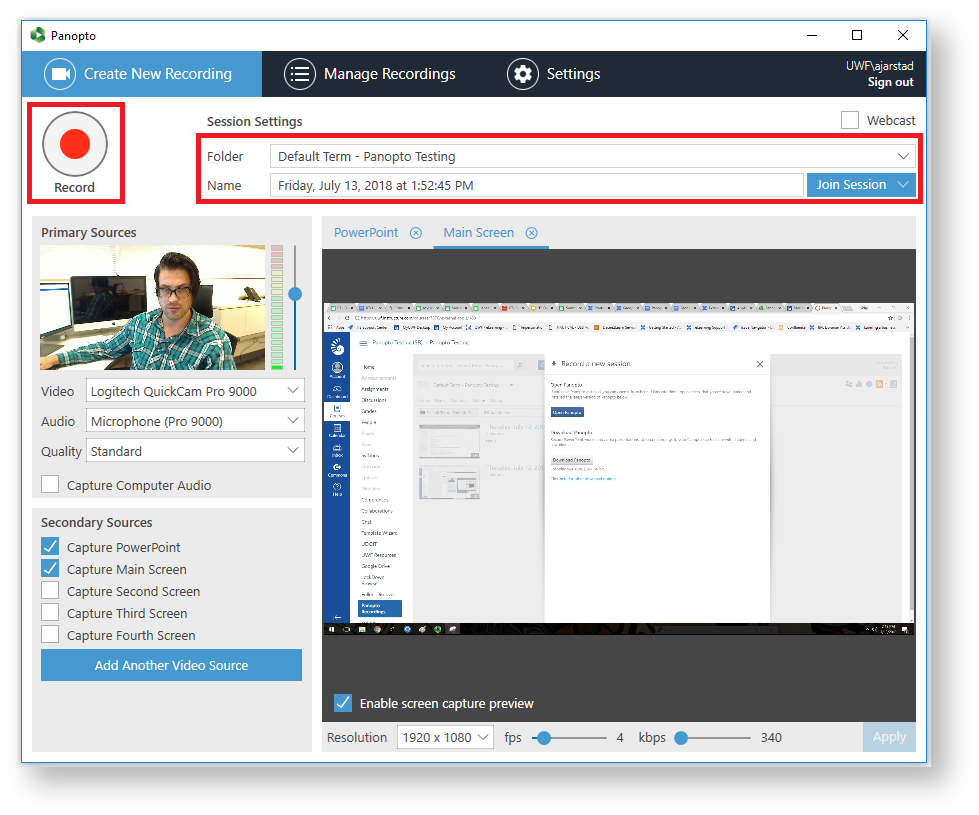This screenshot has height=815, width=979.
Task: Click the gear icon beside Settings
Action: [x=523, y=74]
